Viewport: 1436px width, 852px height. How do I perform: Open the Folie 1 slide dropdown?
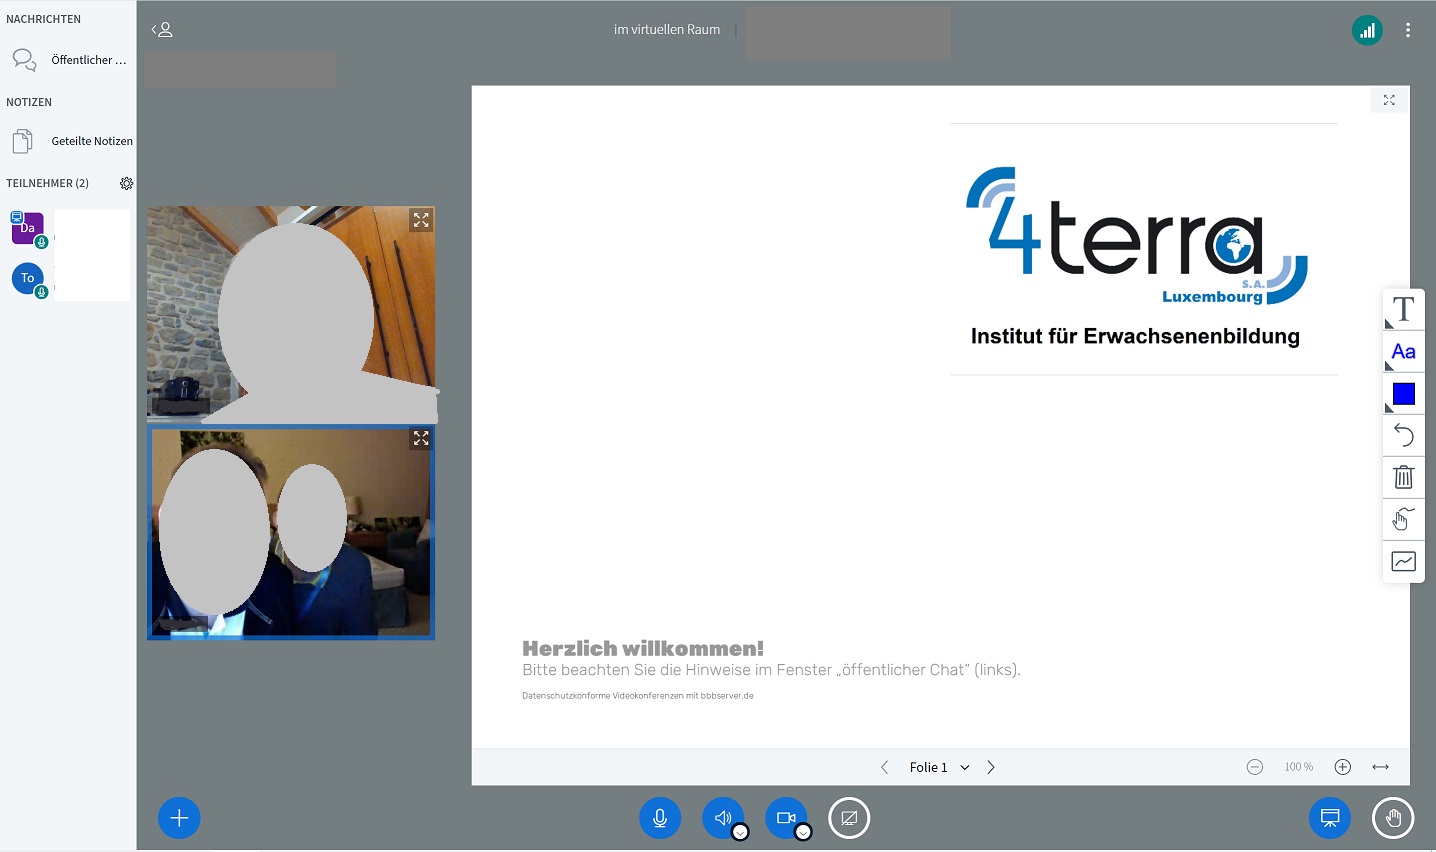pos(939,768)
